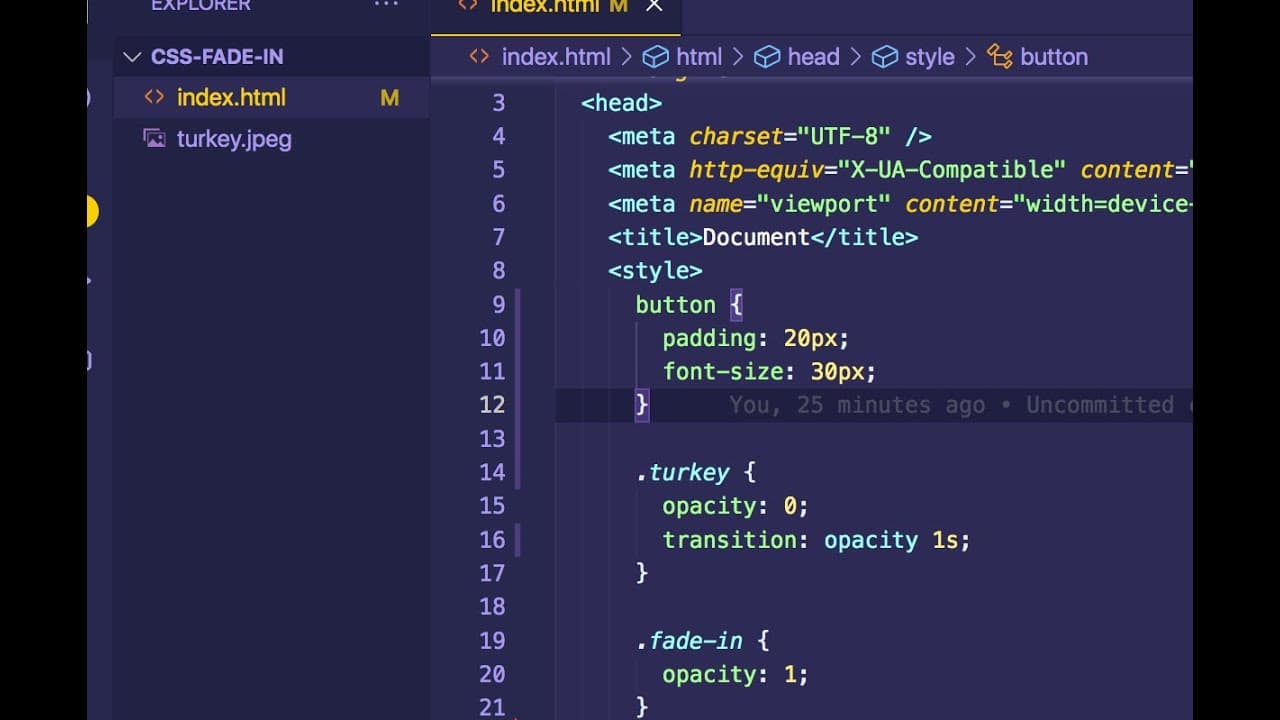The image size is (1280, 720).
Task: Click the .fade-in selector on line 19
Action: [x=689, y=640]
